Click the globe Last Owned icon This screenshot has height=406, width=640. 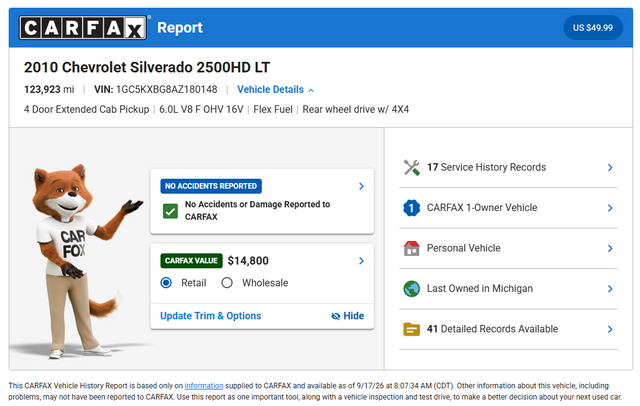coord(411,288)
